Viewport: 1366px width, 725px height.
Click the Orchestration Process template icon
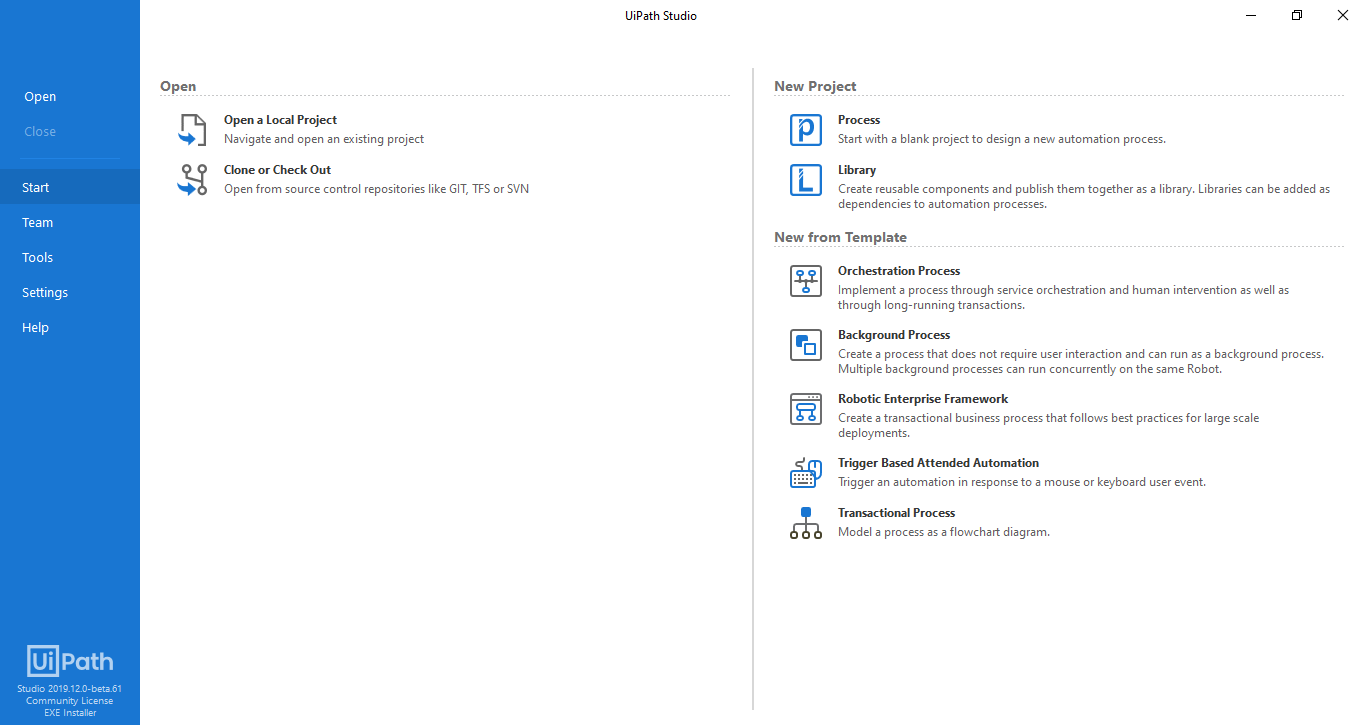coord(806,281)
